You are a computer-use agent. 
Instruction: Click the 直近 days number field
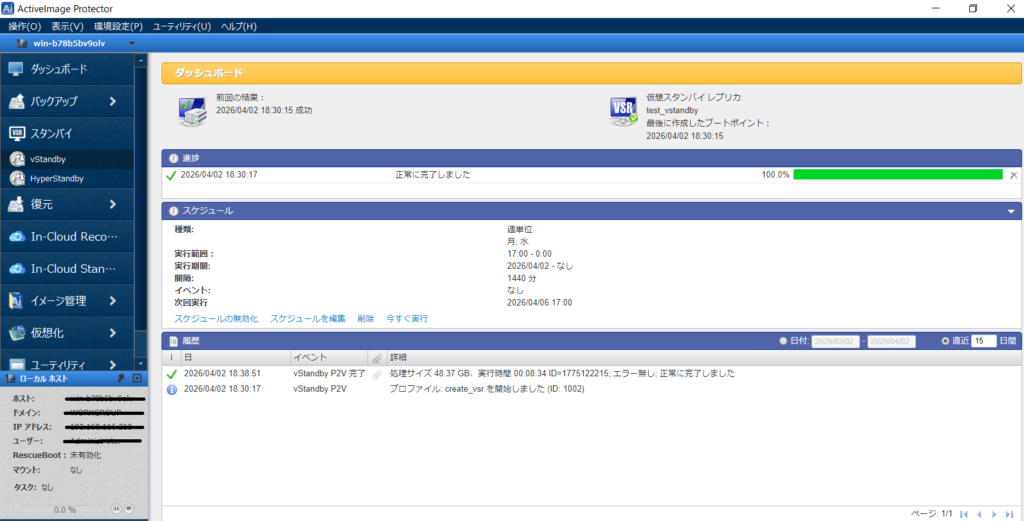coord(984,341)
